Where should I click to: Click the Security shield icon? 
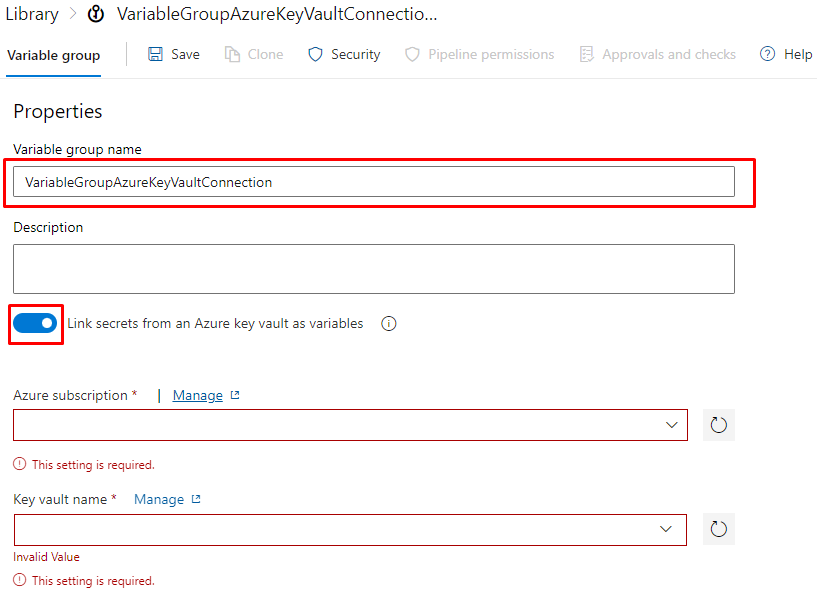315,54
